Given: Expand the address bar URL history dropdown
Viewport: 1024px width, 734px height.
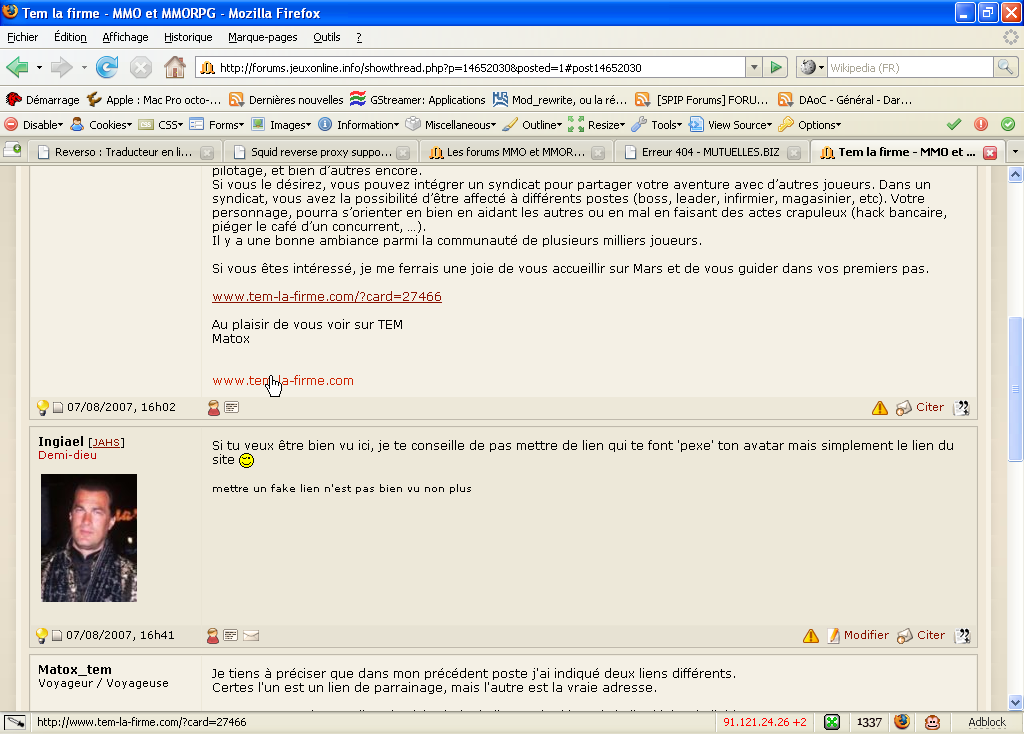Looking at the screenshot, I should click(754, 67).
